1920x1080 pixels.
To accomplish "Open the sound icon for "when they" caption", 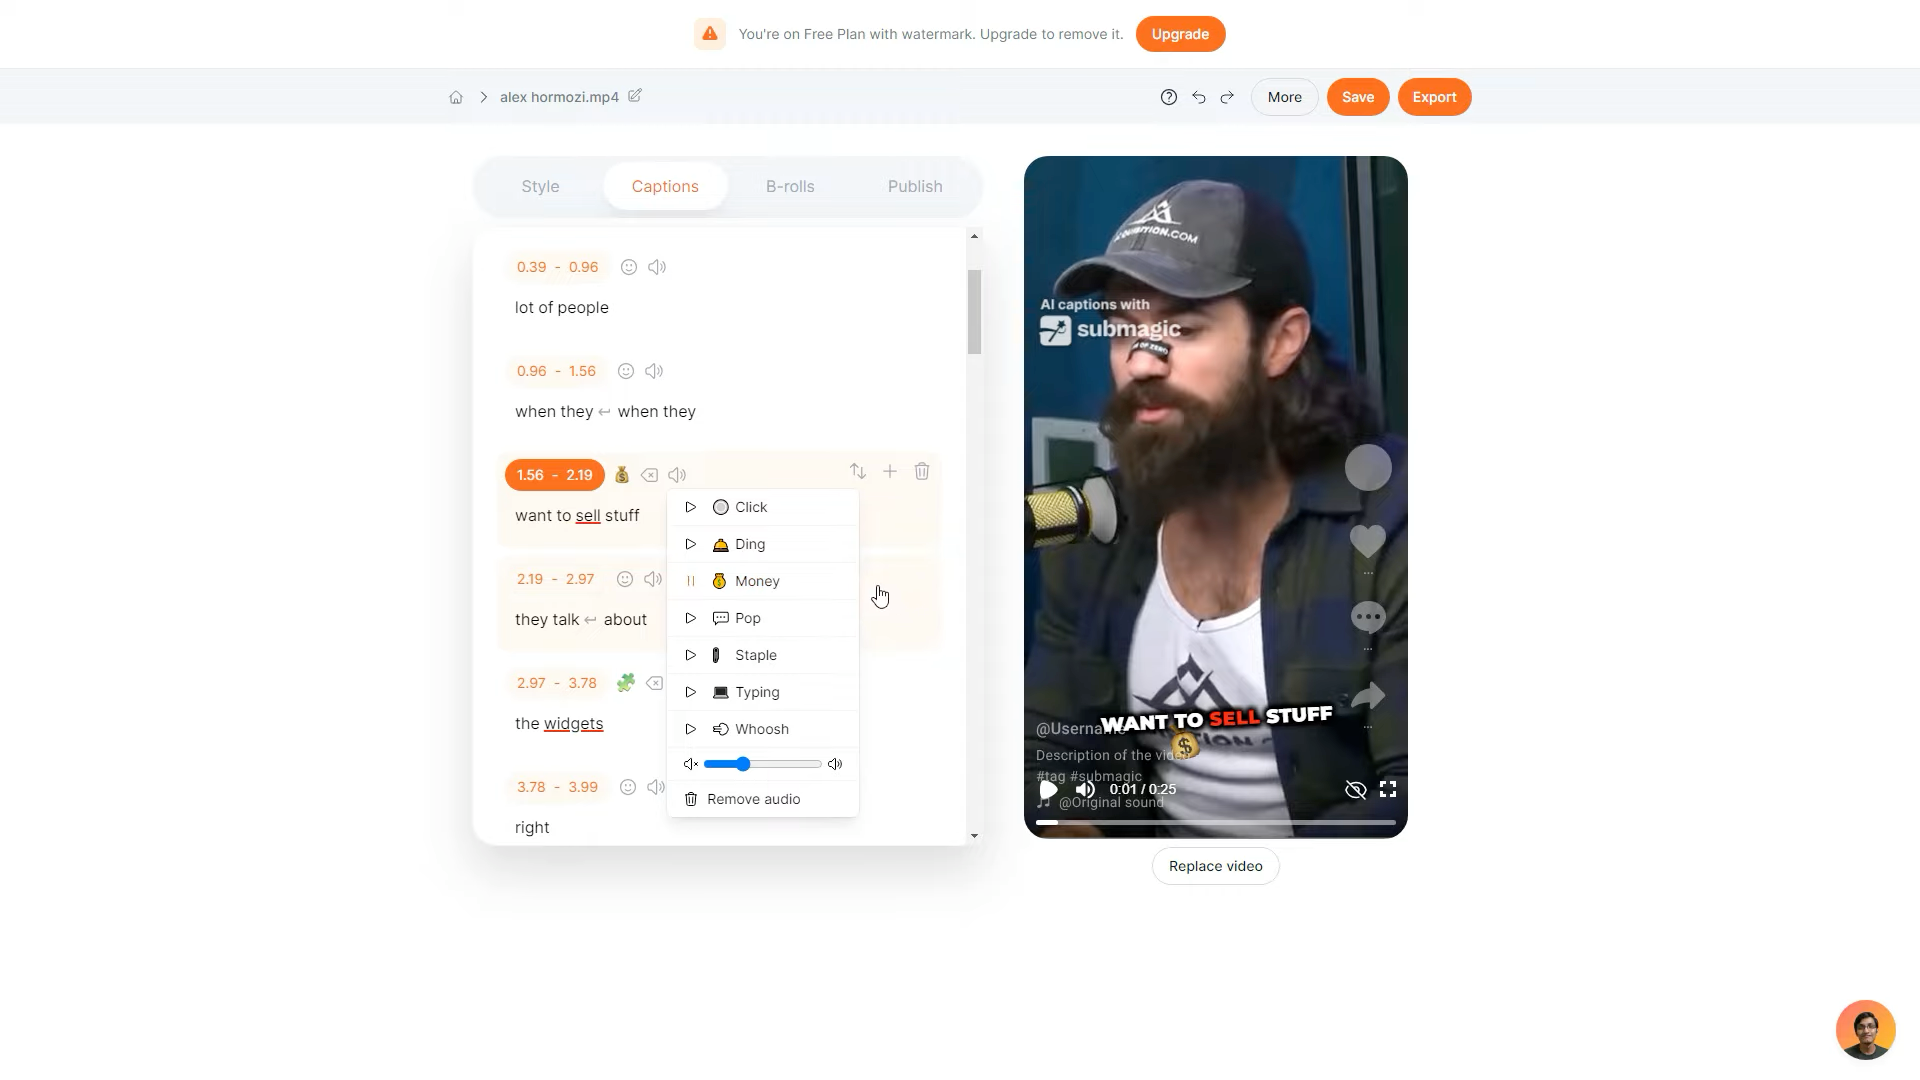I will coord(654,371).
